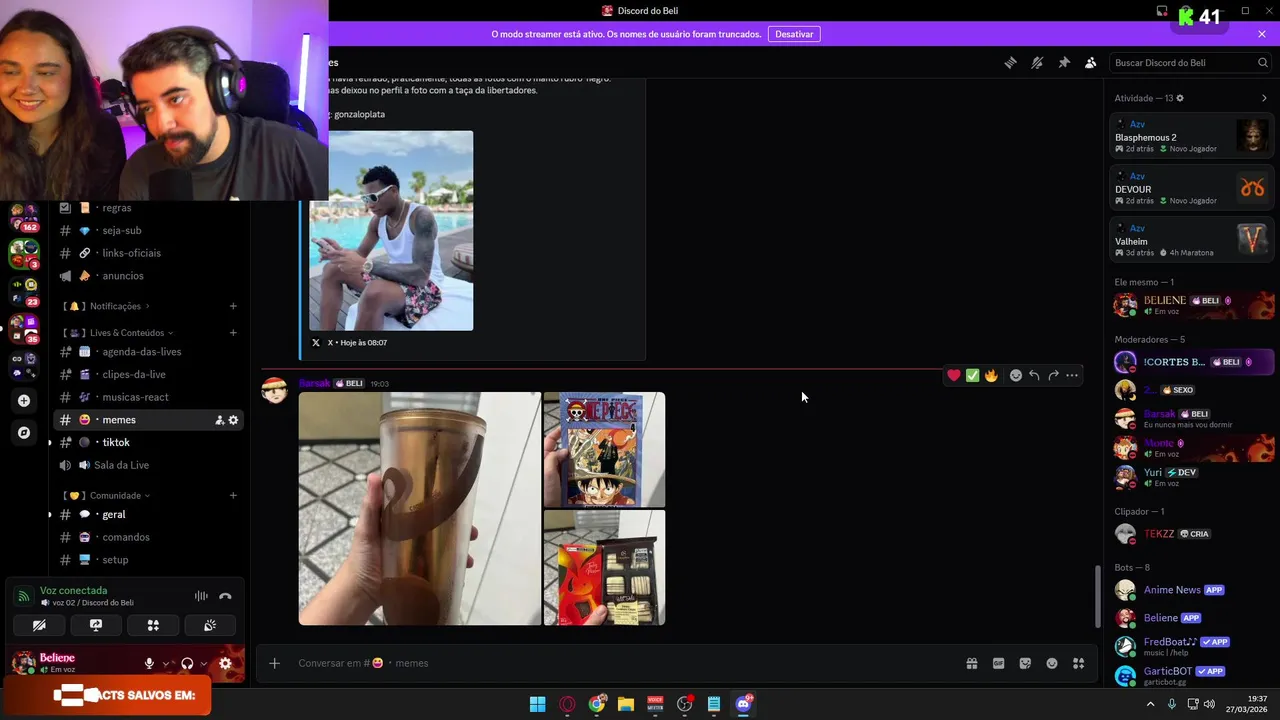Click Desativar streamer mode button
Image resolution: width=1280 pixels, height=720 pixels.
coord(794,34)
